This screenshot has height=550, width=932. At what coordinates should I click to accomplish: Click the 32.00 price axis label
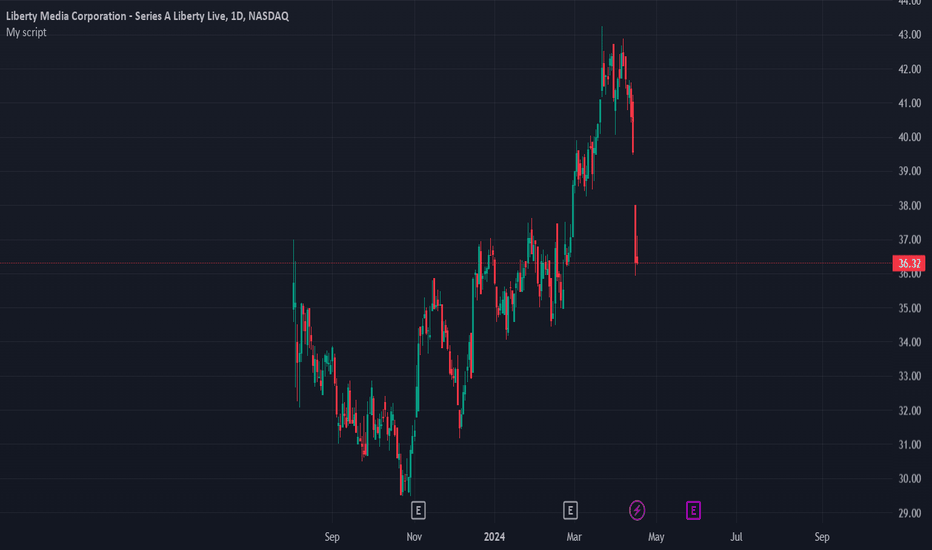tap(909, 410)
